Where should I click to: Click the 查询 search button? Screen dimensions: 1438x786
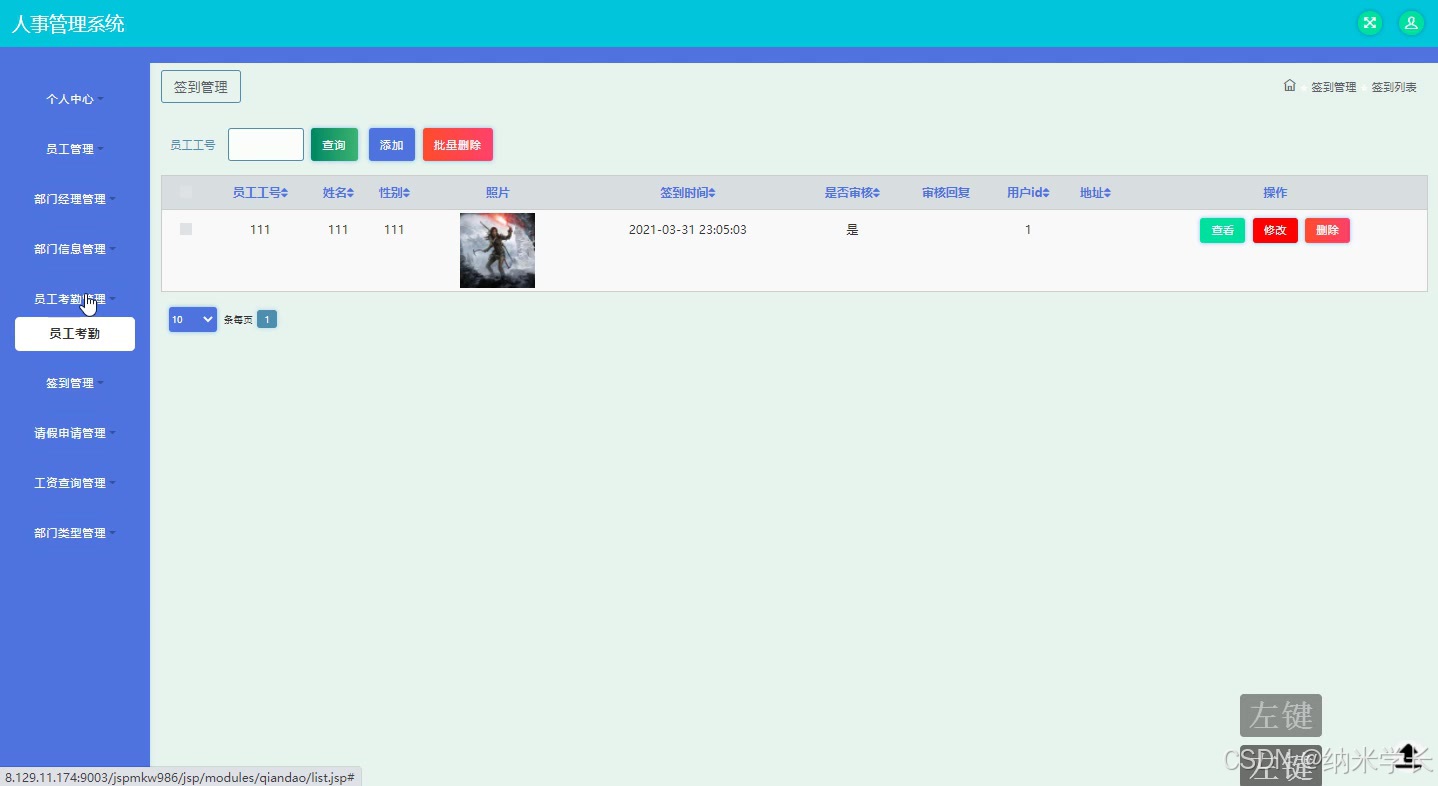pos(334,145)
